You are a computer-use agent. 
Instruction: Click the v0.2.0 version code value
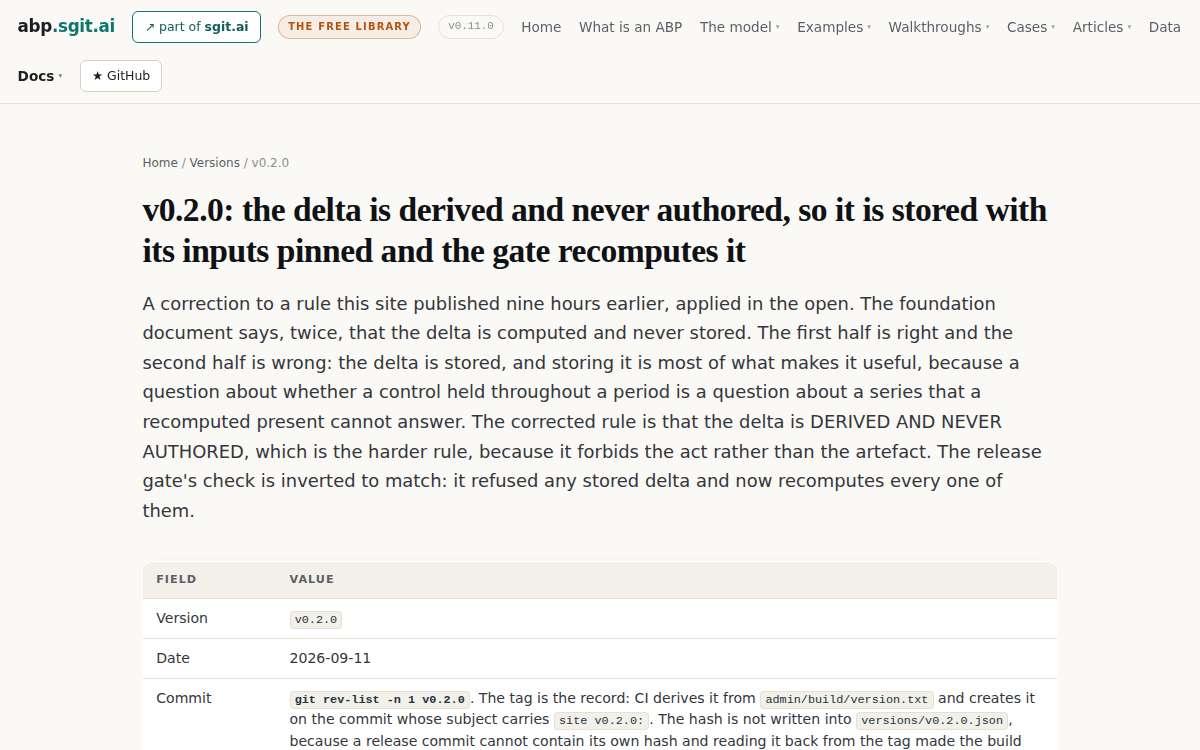316,619
